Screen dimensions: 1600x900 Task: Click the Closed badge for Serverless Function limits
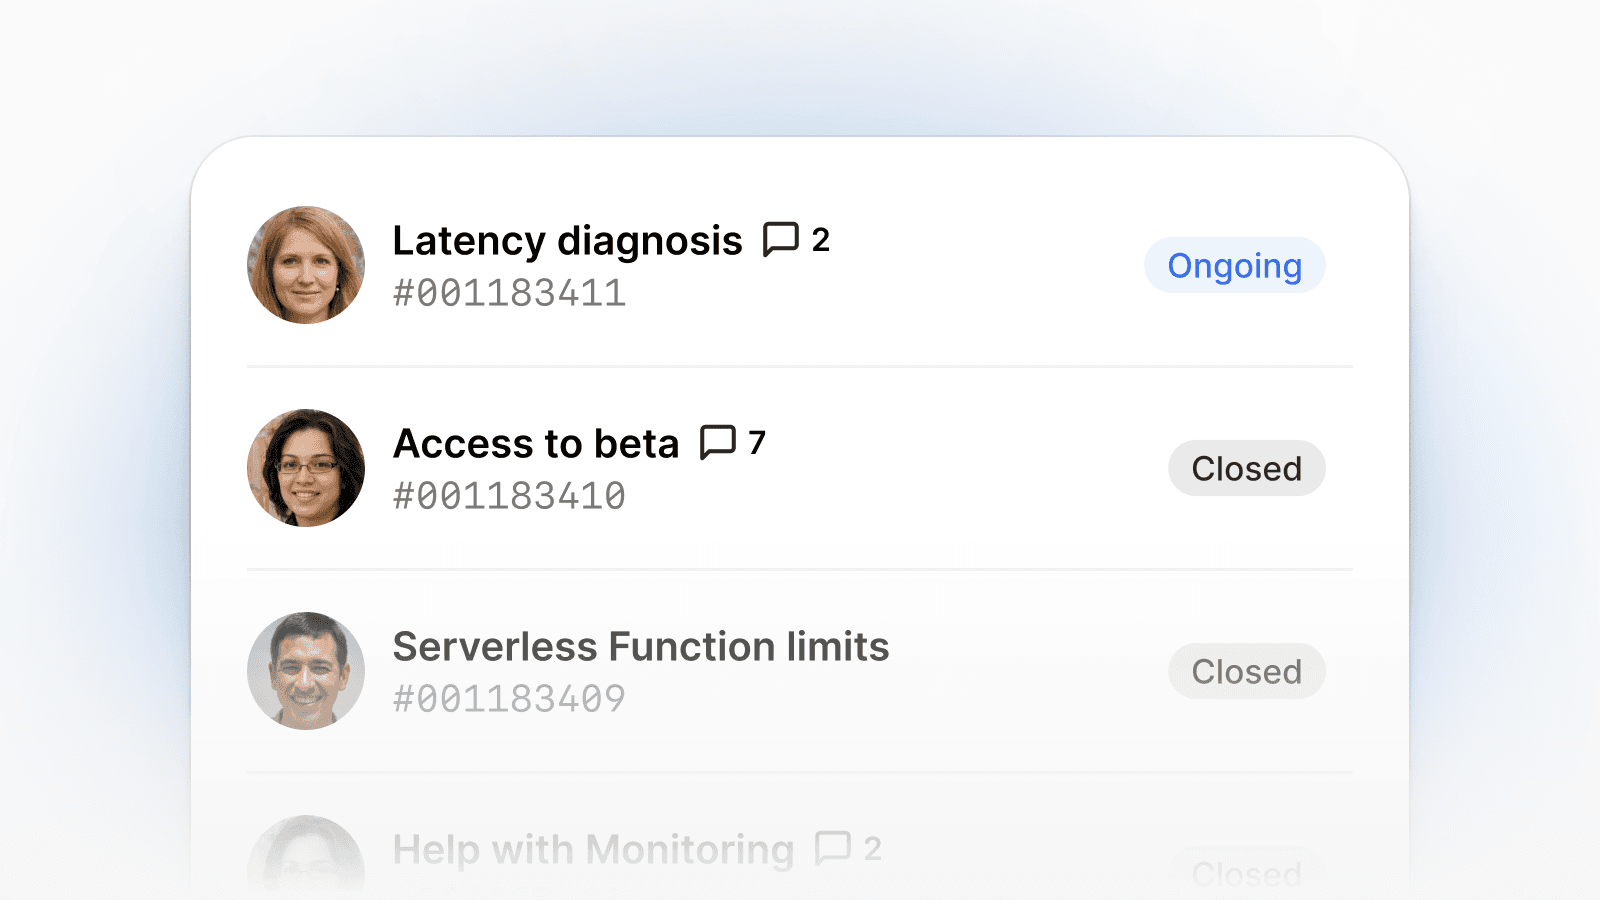tap(1246, 671)
